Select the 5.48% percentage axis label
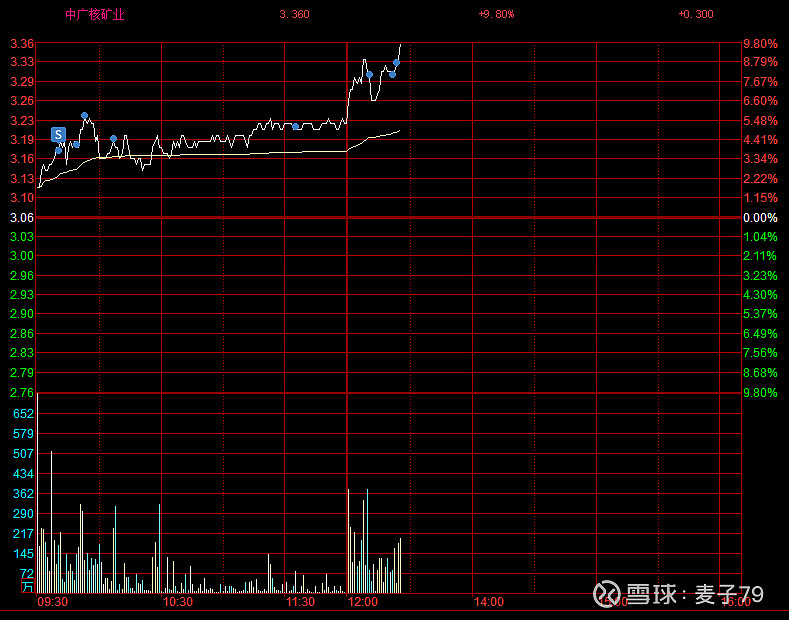This screenshot has width=789, height=620. click(x=760, y=120)
